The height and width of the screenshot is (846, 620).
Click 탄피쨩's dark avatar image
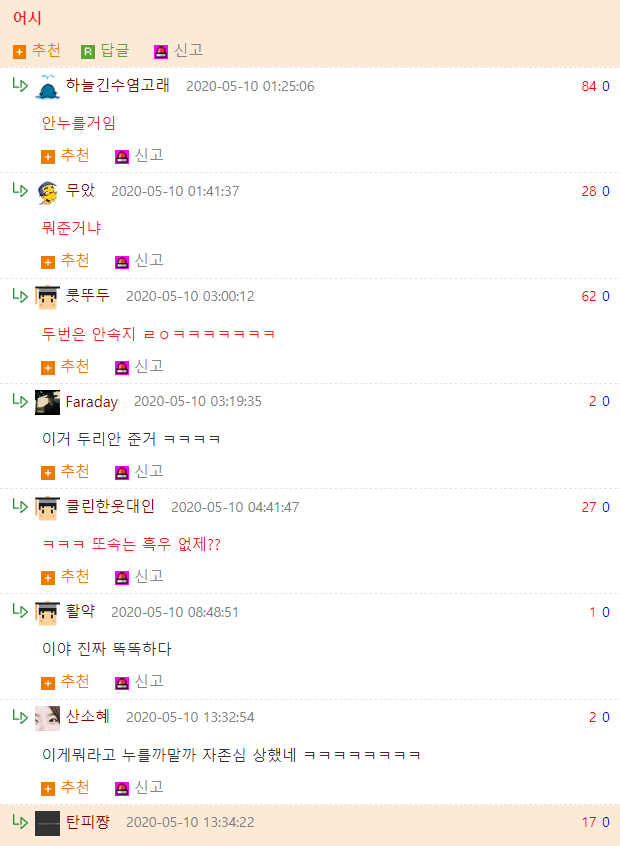point(47,823)
